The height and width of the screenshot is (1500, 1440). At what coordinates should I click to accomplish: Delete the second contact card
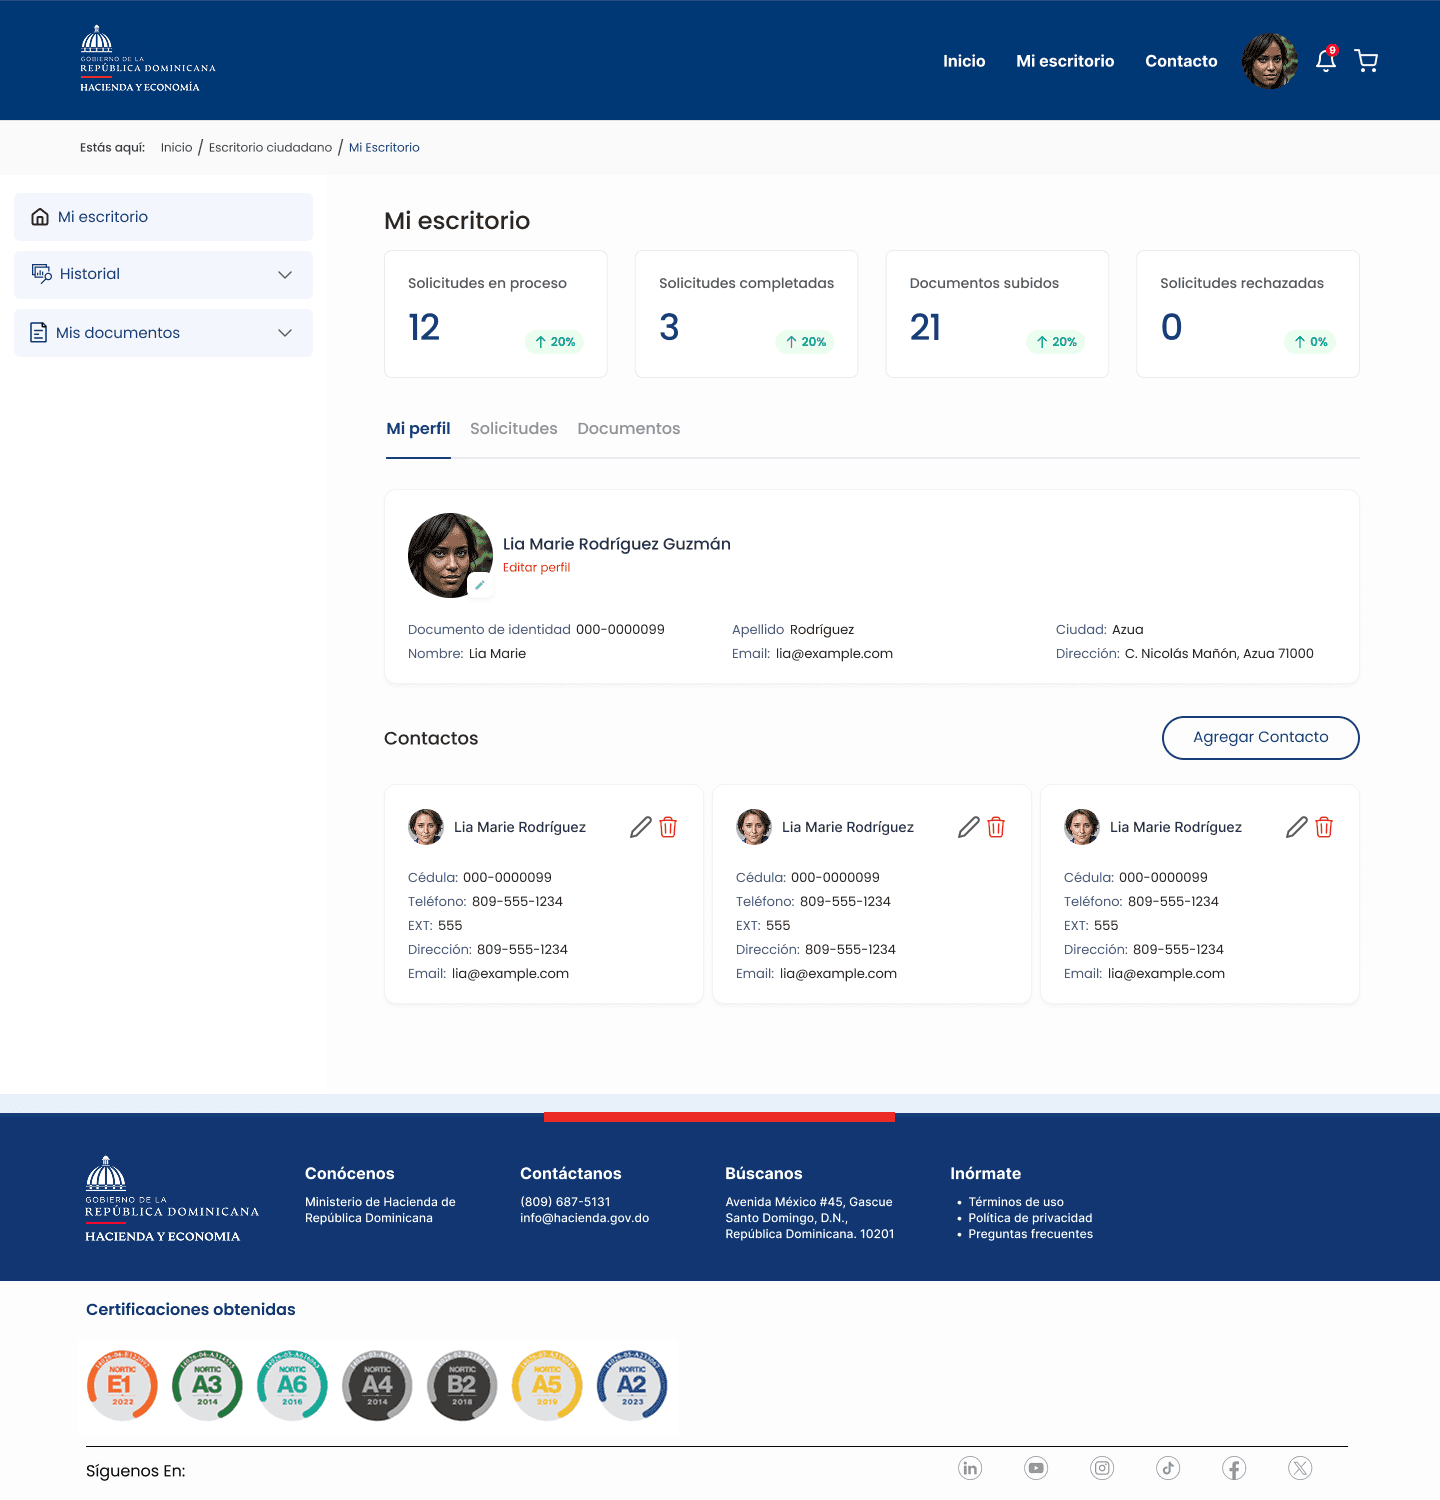point(996,827)
